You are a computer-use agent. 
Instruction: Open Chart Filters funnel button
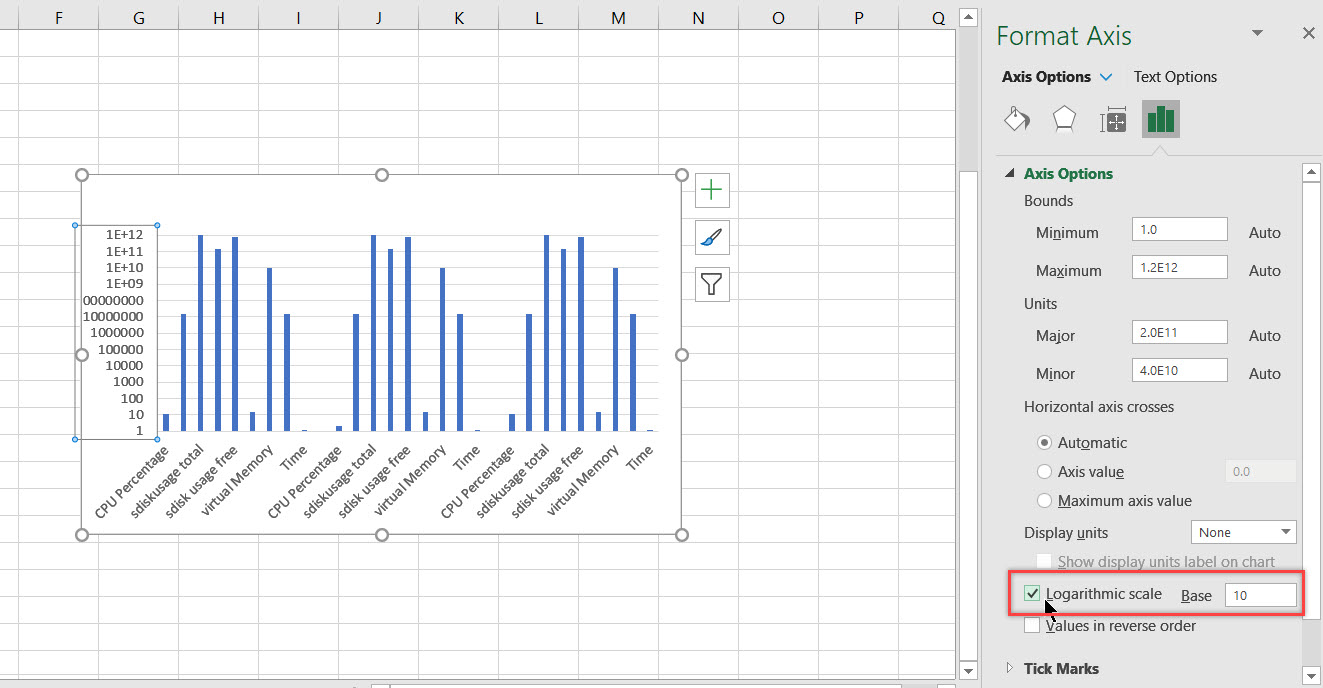click(711, 284)
